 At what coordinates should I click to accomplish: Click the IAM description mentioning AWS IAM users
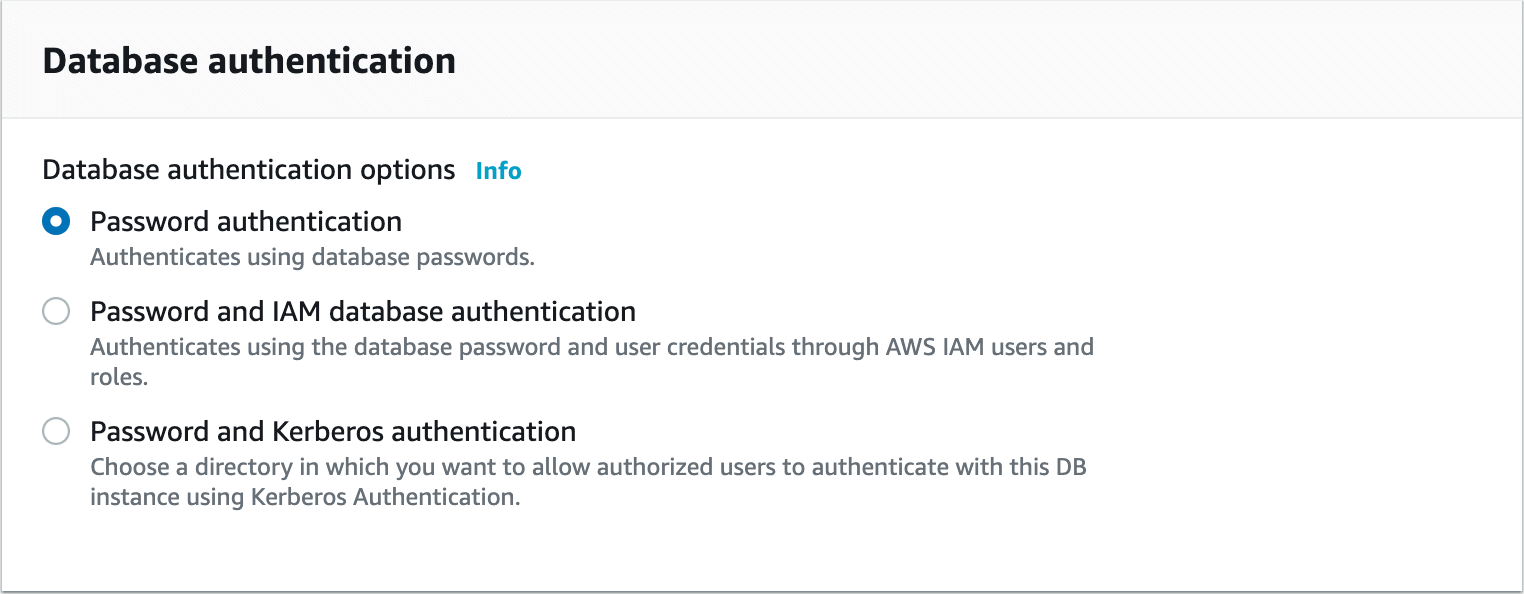(x=591, y=348)
